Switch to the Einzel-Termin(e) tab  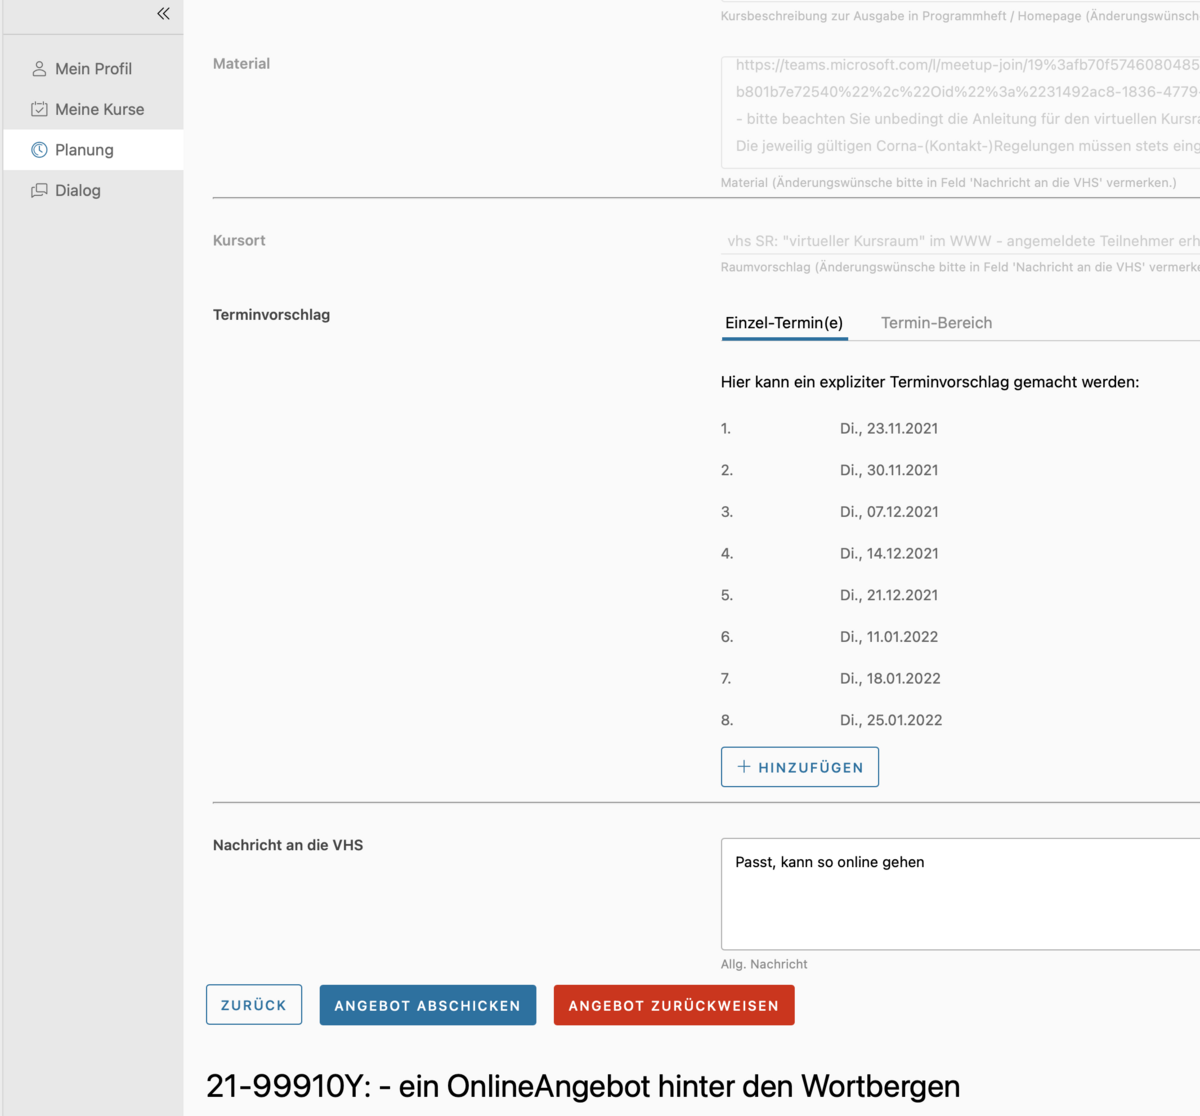[784, 323]
